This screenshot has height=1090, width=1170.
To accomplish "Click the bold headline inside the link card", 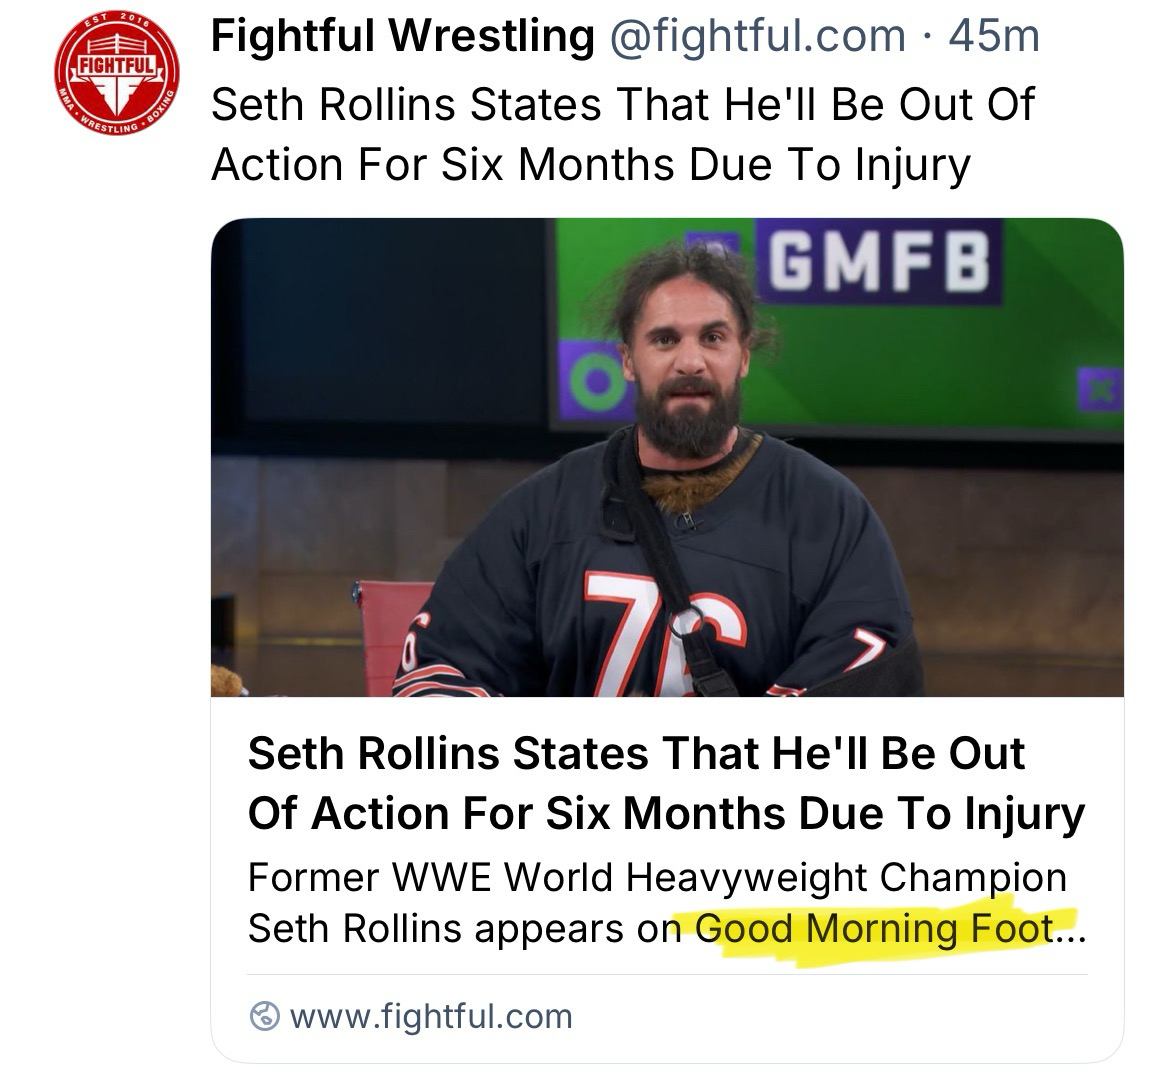I will coord(665,783).
